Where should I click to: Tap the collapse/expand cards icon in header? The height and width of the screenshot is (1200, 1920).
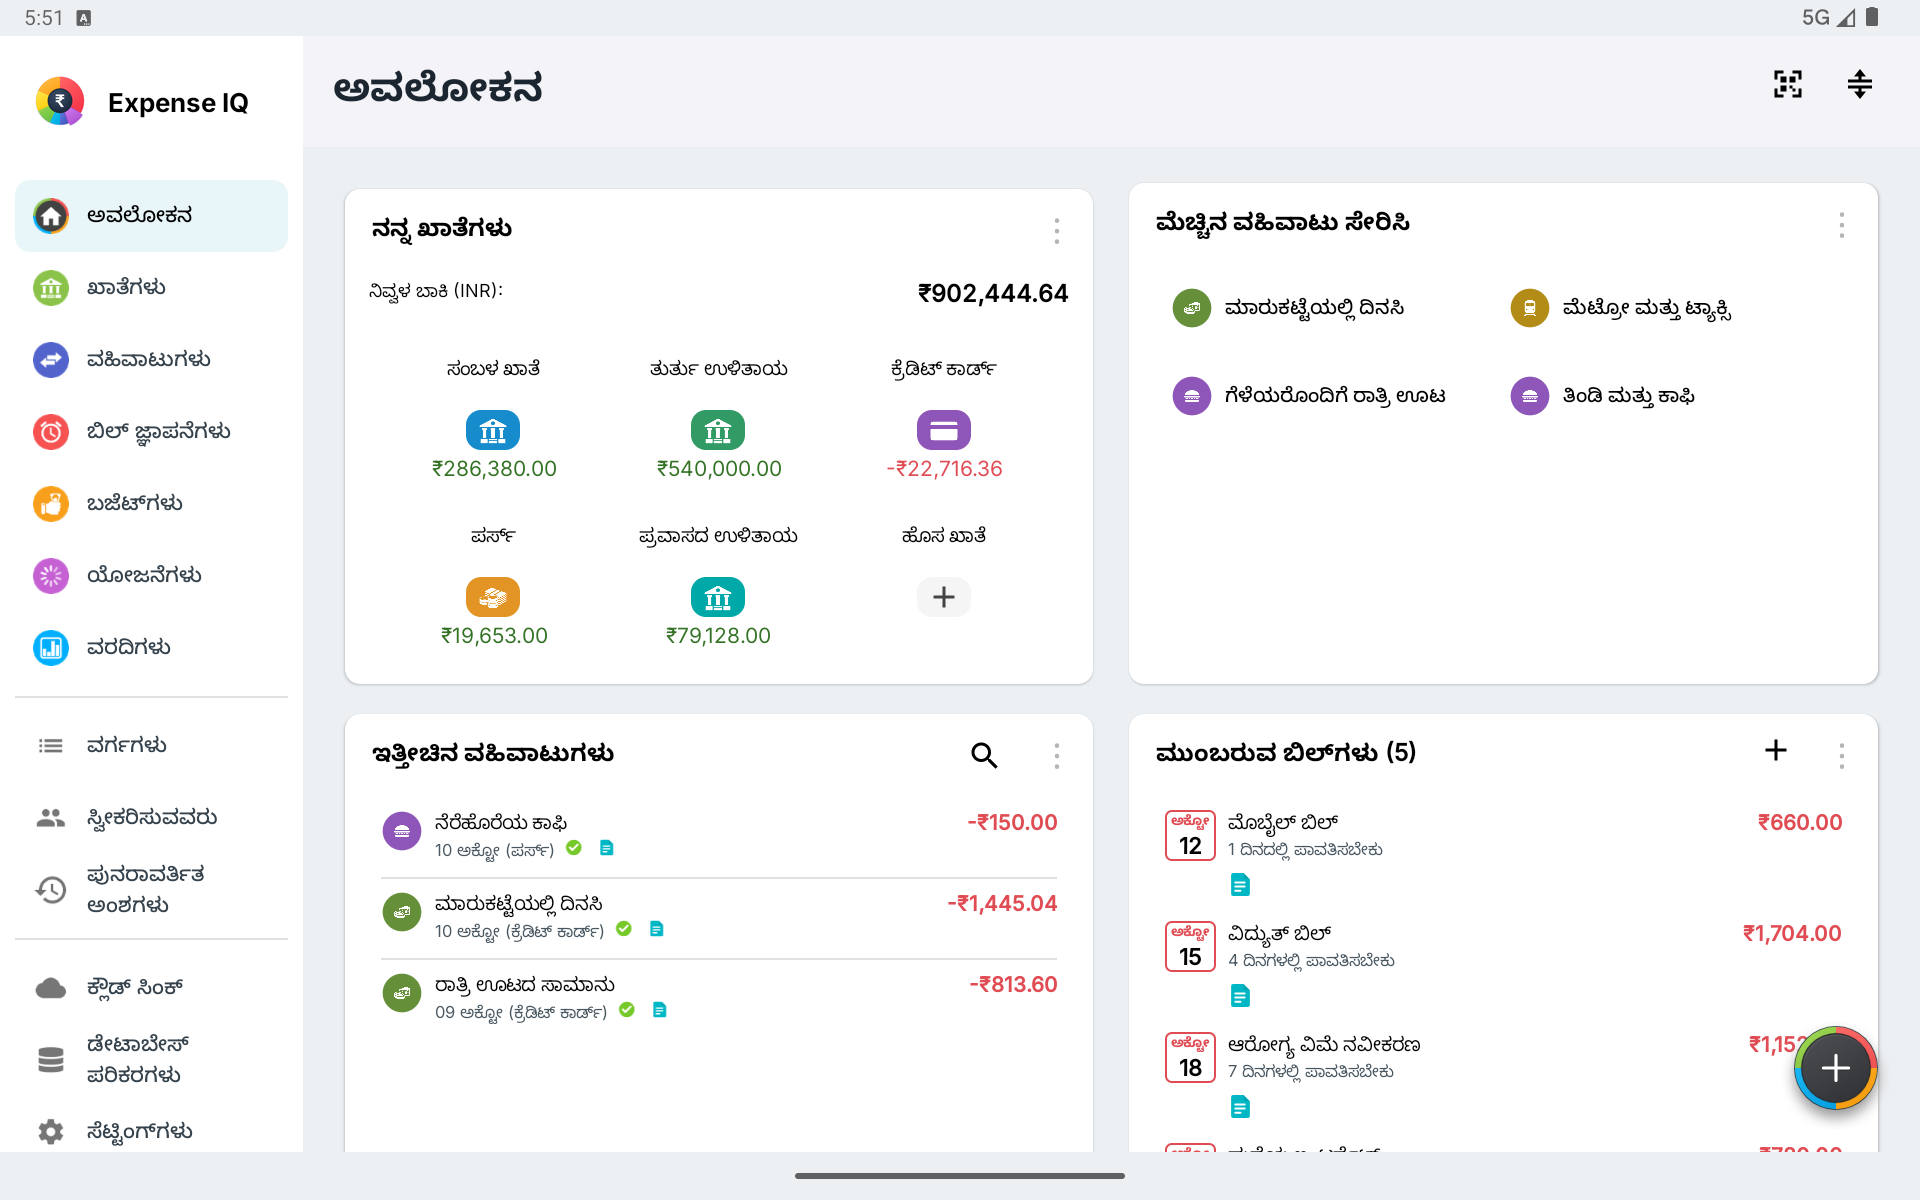[x=1860, y=84]
